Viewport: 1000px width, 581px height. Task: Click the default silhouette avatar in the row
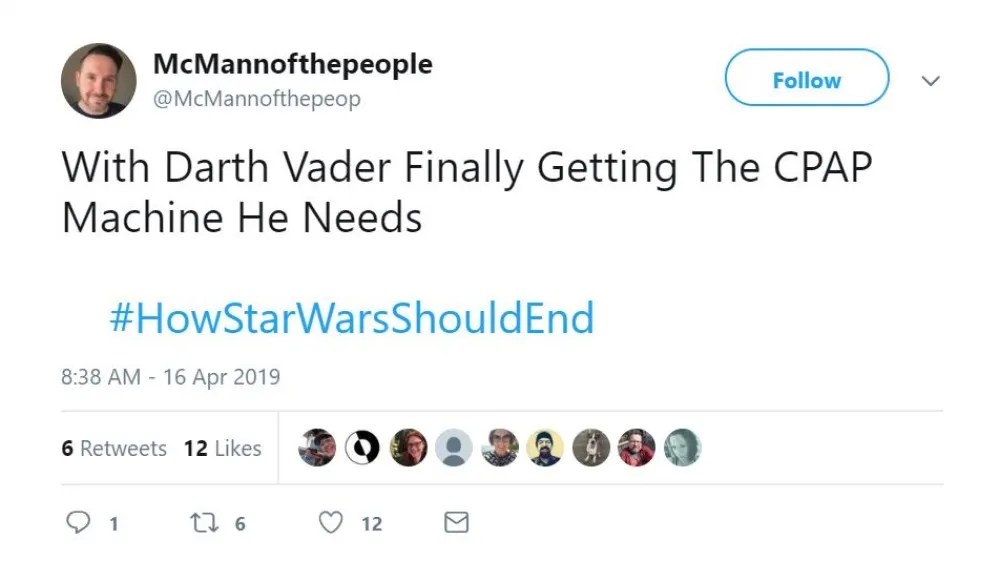point(454,447)
